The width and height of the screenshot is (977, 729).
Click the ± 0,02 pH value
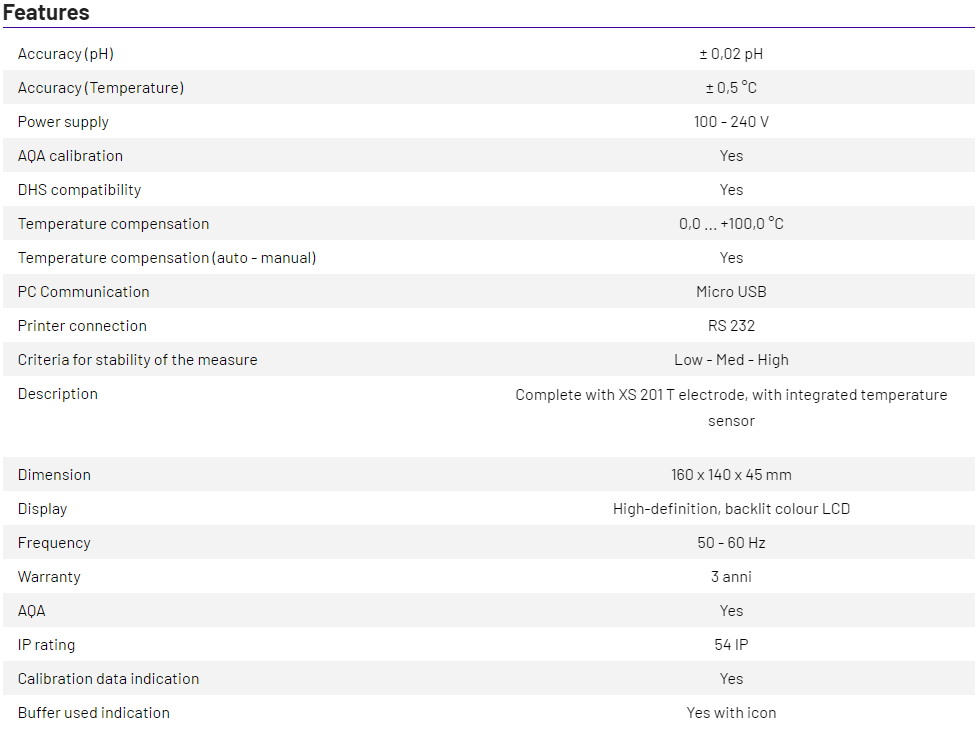coord(731,54)
